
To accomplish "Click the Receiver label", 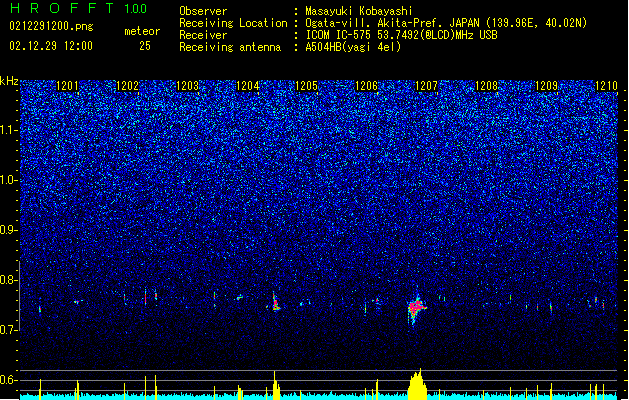I will click(203, 35).
